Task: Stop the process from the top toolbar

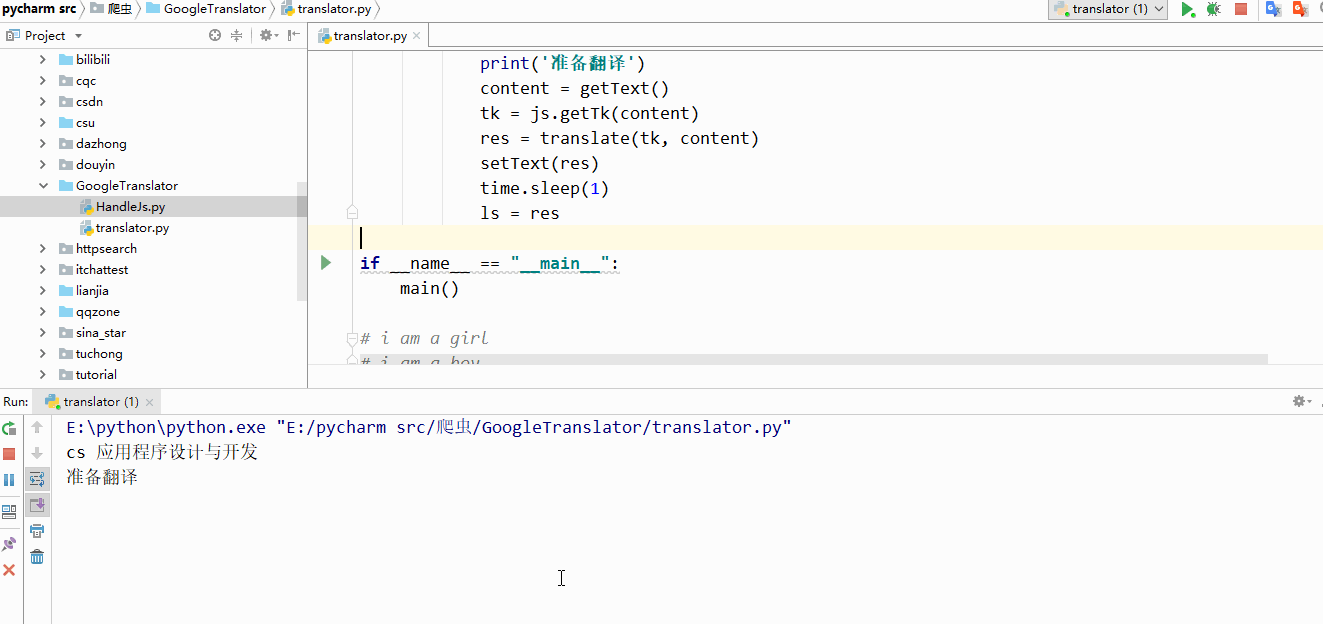Action: coord(1241,9)
